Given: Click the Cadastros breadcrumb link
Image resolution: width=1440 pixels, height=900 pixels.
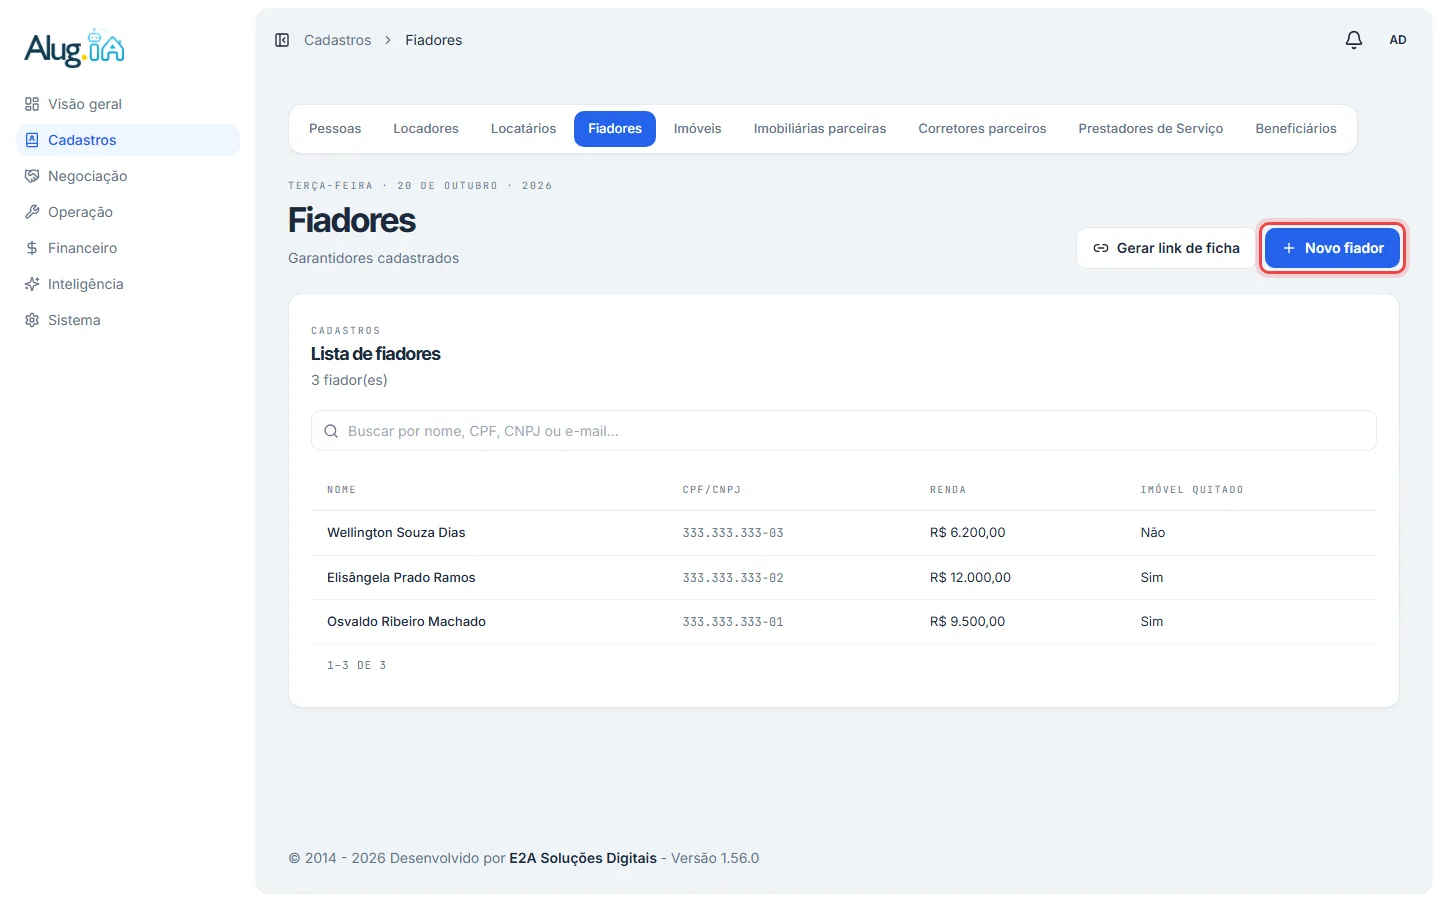Looking at the screenshot, I should pos(337,40).
